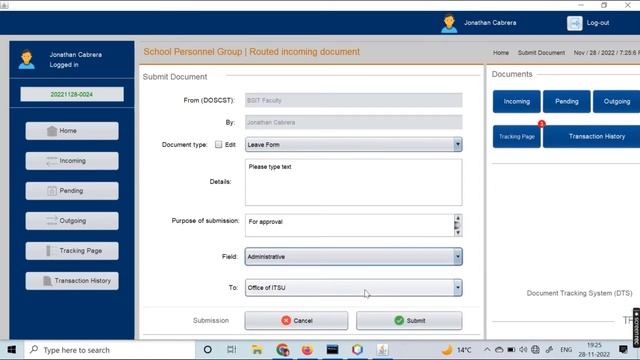640x360 pixels.
Task: Click the sidebar user avatar icon
Action: pyautogui.click(x=27, y=59)
